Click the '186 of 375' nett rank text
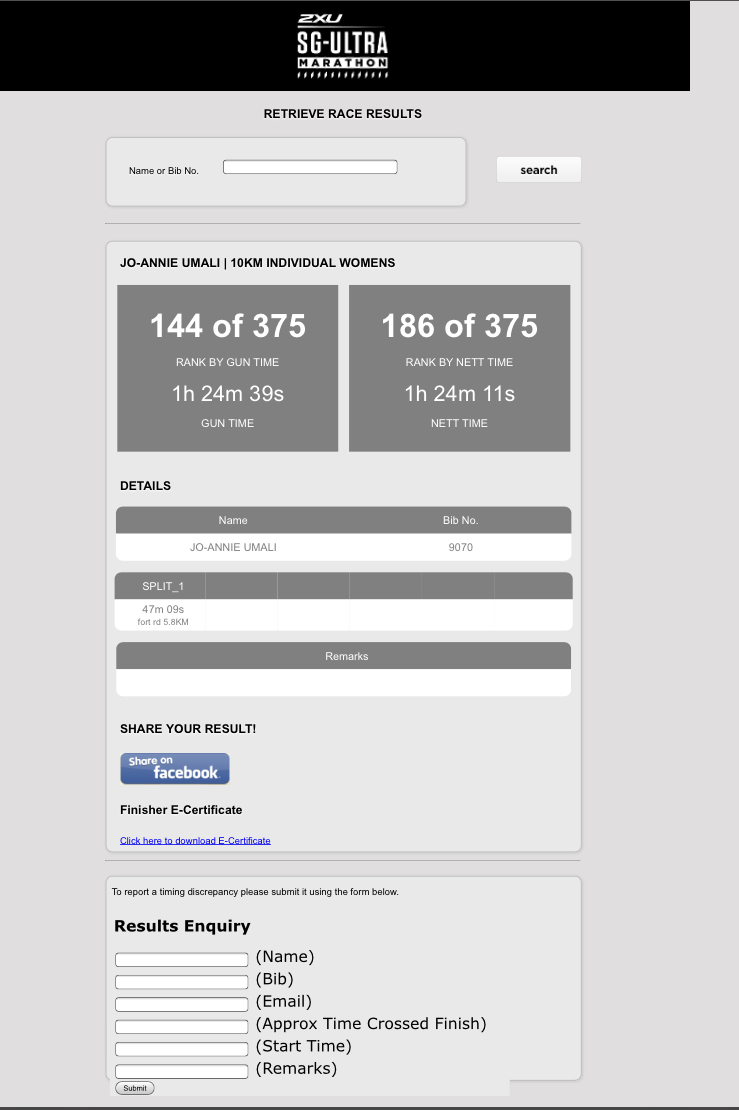This screenshot has height=1110, width=739. pyautogui.click(x=459, y=326)
